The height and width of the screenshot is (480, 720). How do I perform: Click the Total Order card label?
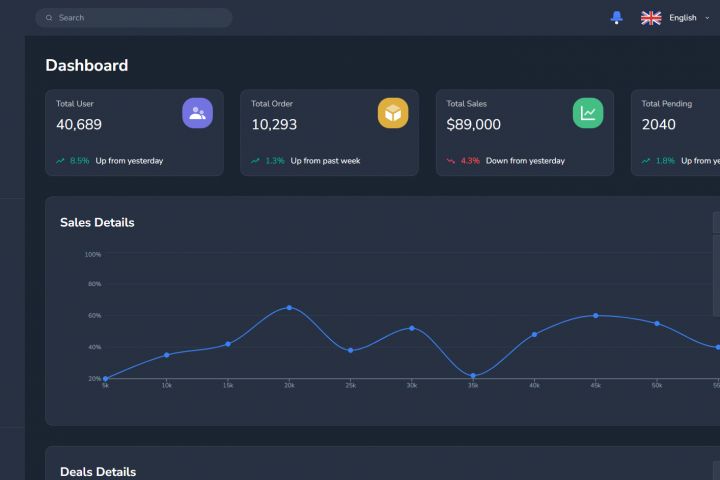click(x=272, y=104)
